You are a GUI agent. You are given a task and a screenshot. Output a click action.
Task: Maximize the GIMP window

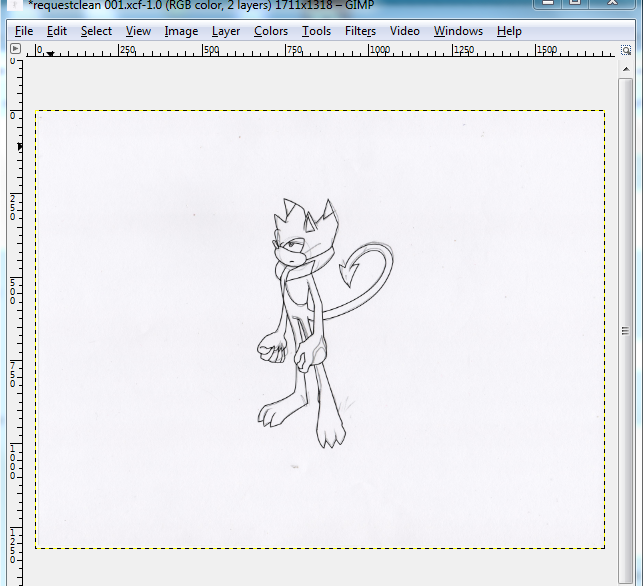tap(575, 3)
